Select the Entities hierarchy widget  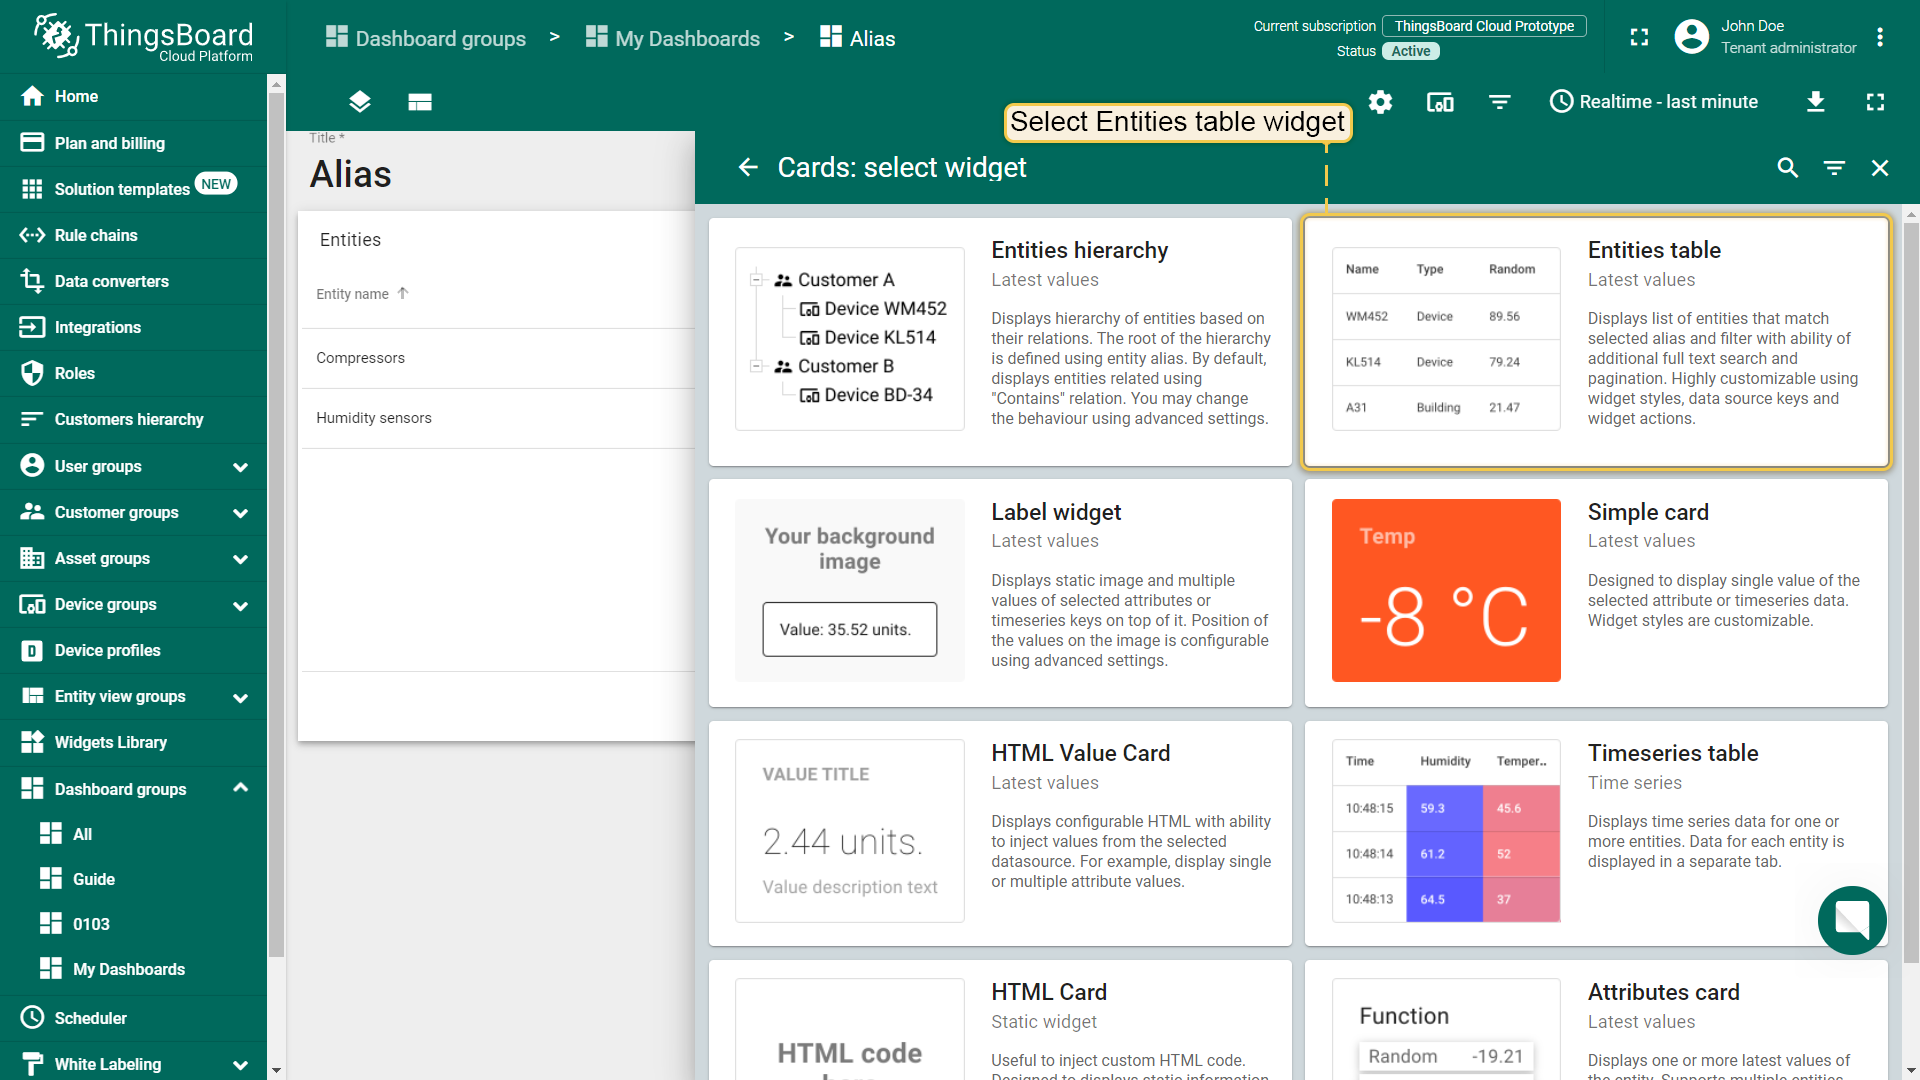pyautogui.click(x=1000, y=342)
